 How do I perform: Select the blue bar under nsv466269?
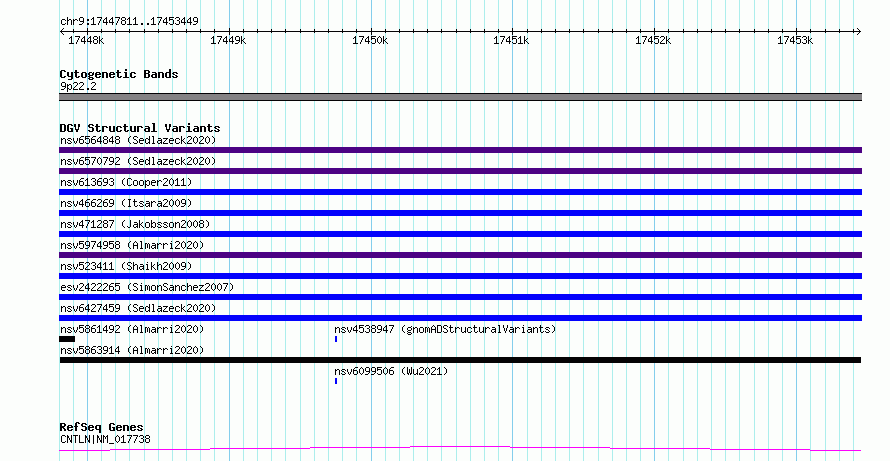pos(460,213)
